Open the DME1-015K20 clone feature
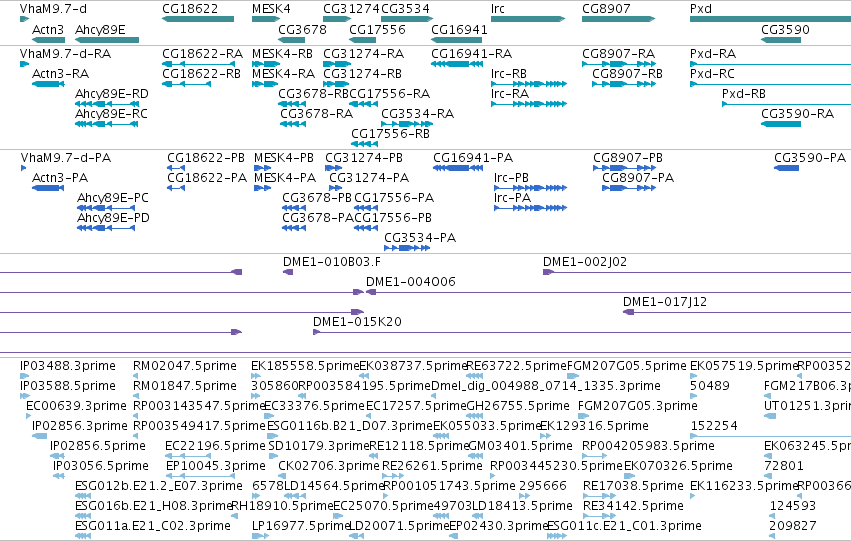 click(x=582, y=333)
